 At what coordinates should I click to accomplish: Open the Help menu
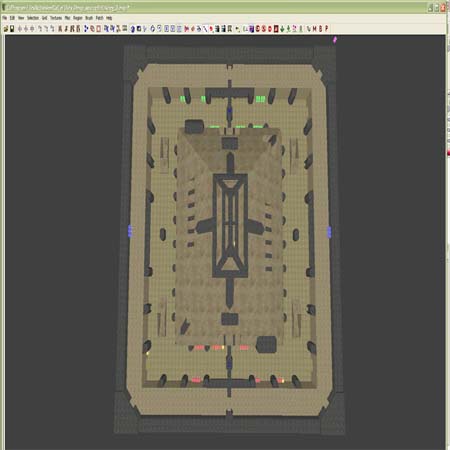[109, 18]
